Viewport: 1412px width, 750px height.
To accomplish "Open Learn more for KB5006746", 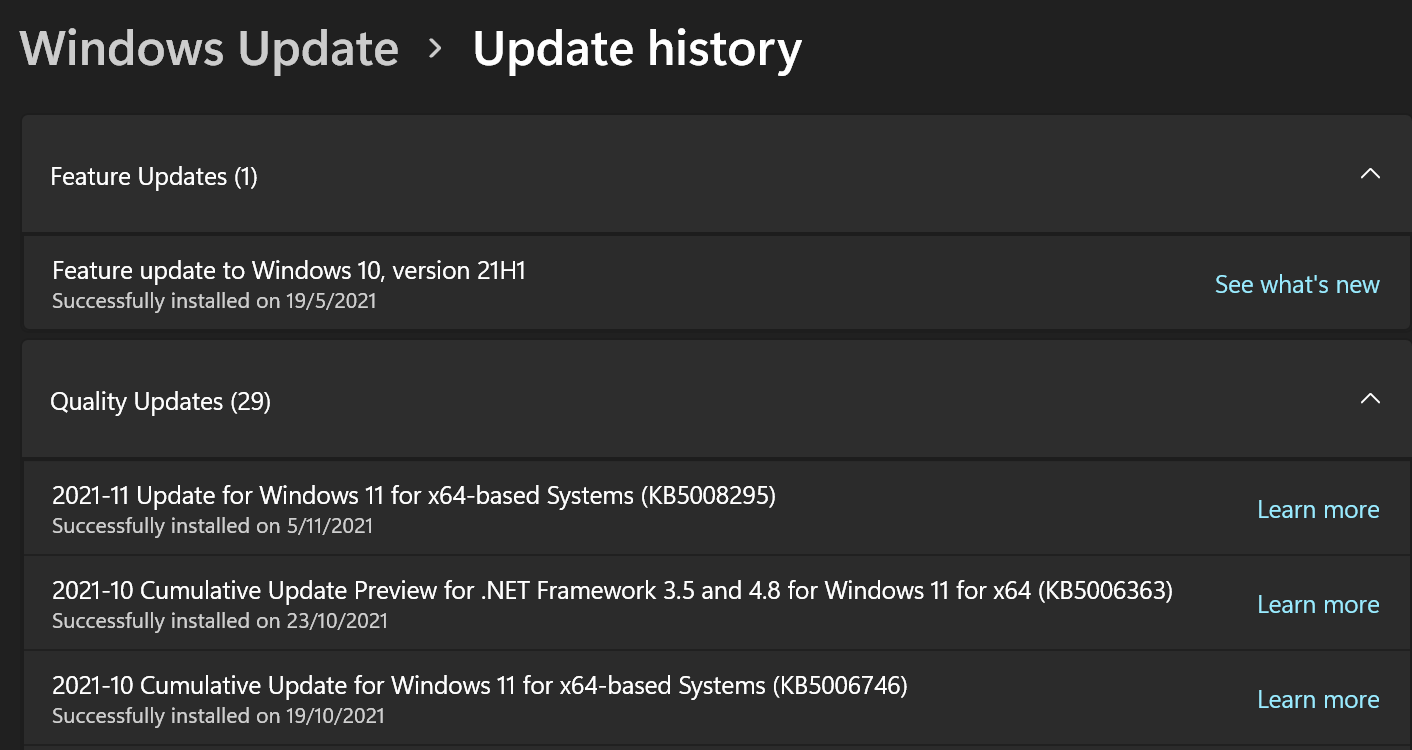I will (x=1318, y=700).
